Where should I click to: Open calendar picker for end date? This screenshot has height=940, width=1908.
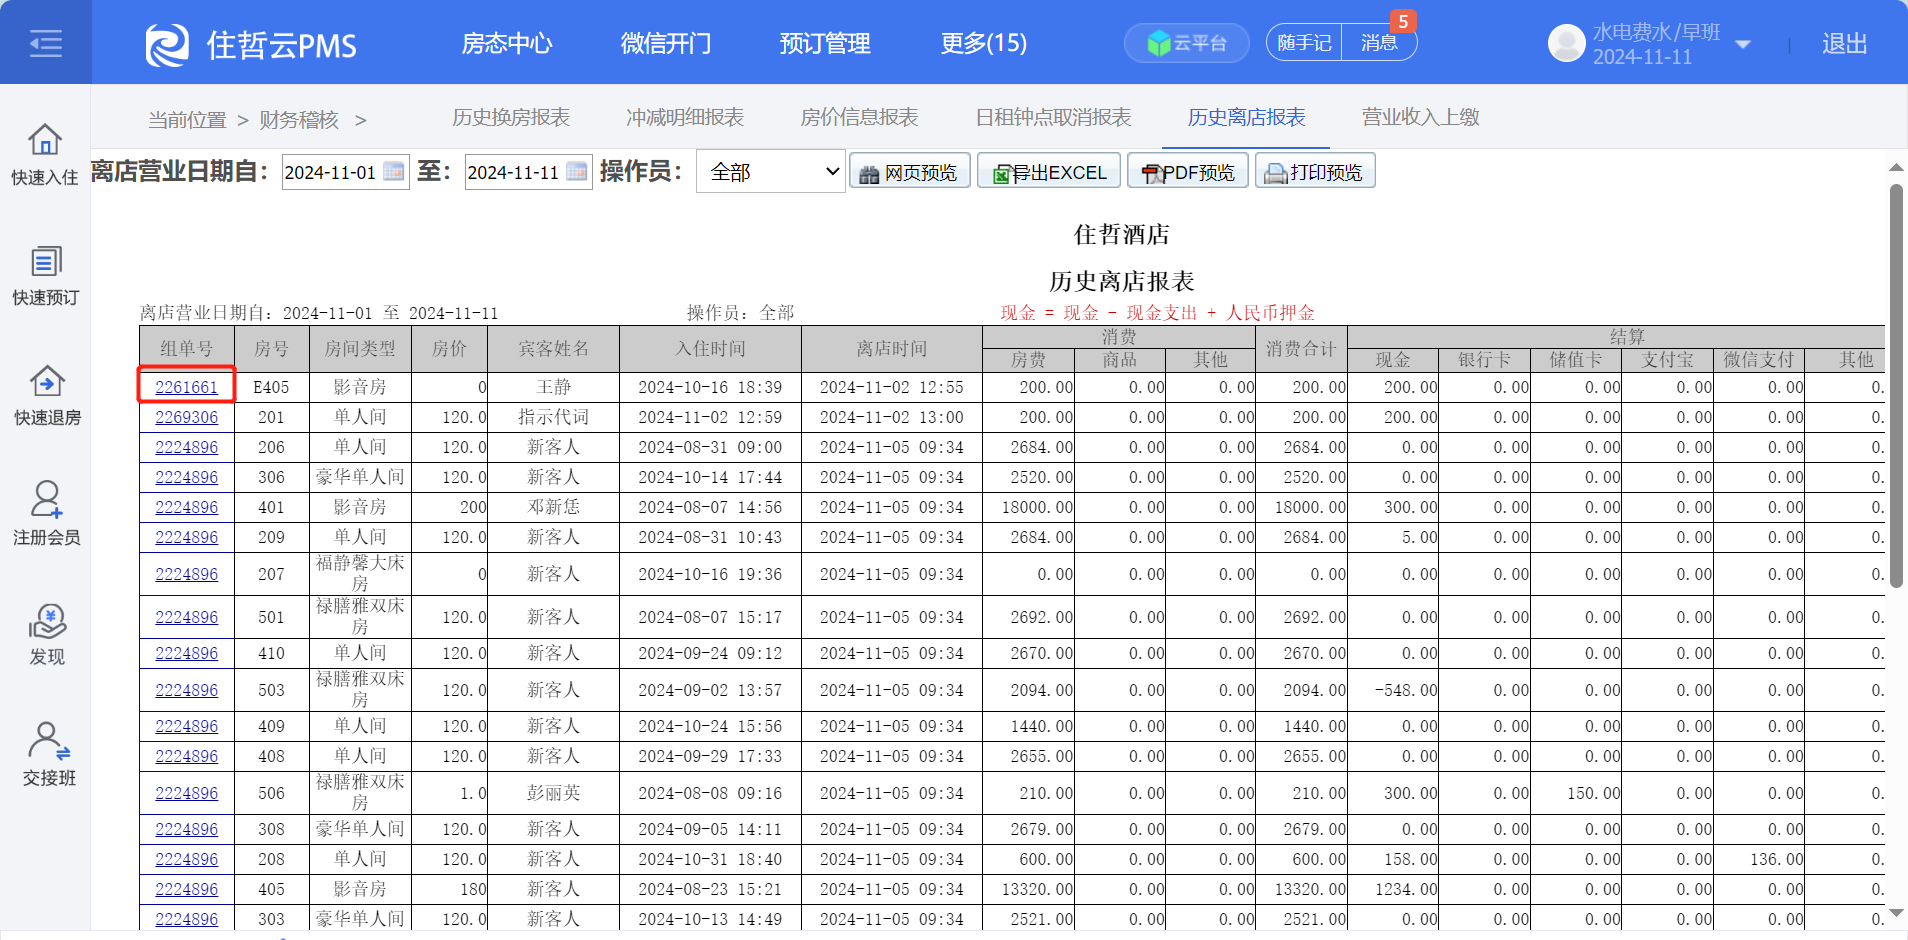point(577,172)
